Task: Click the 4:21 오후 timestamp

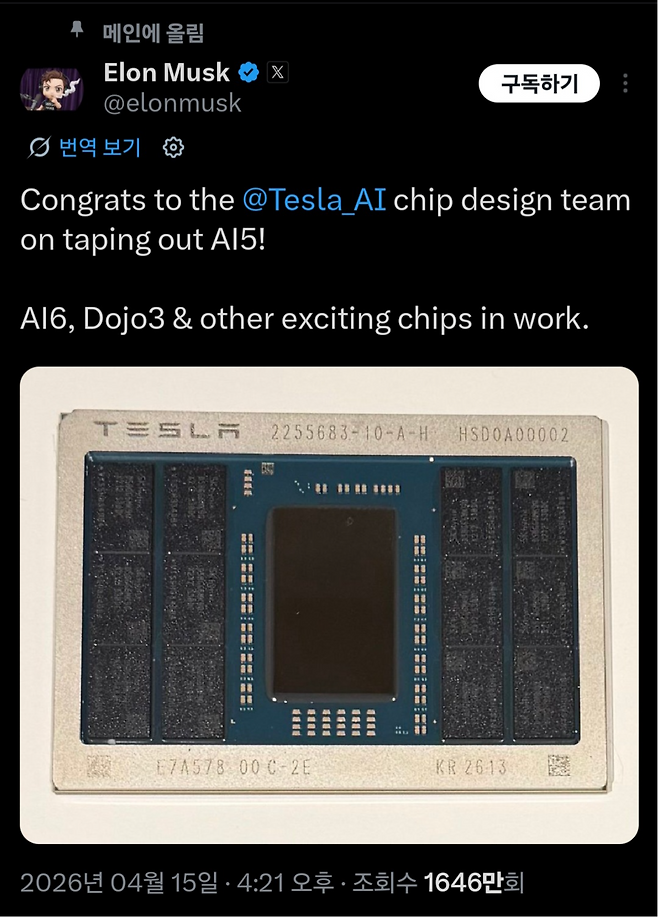Action: click(277, 882)
